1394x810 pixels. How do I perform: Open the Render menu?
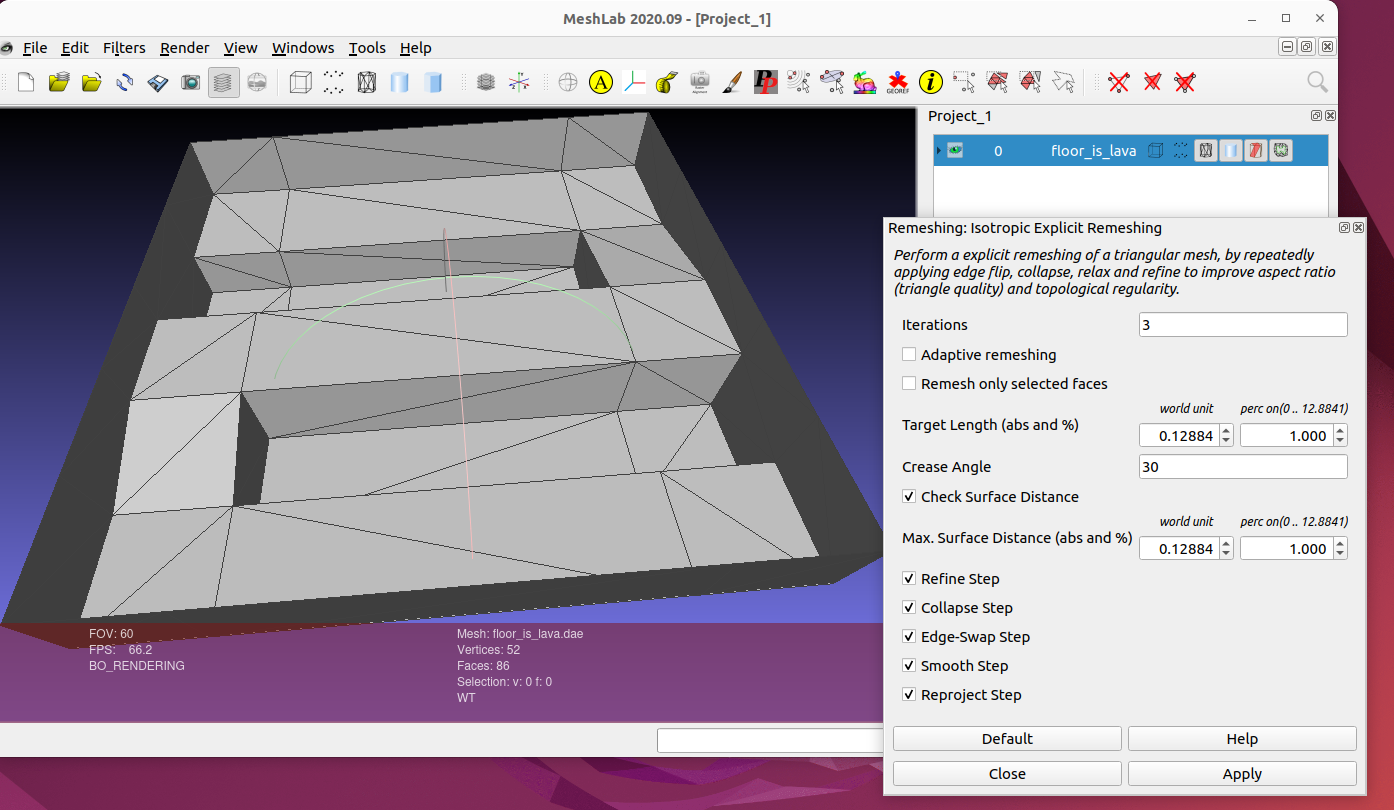pos(185,48)
